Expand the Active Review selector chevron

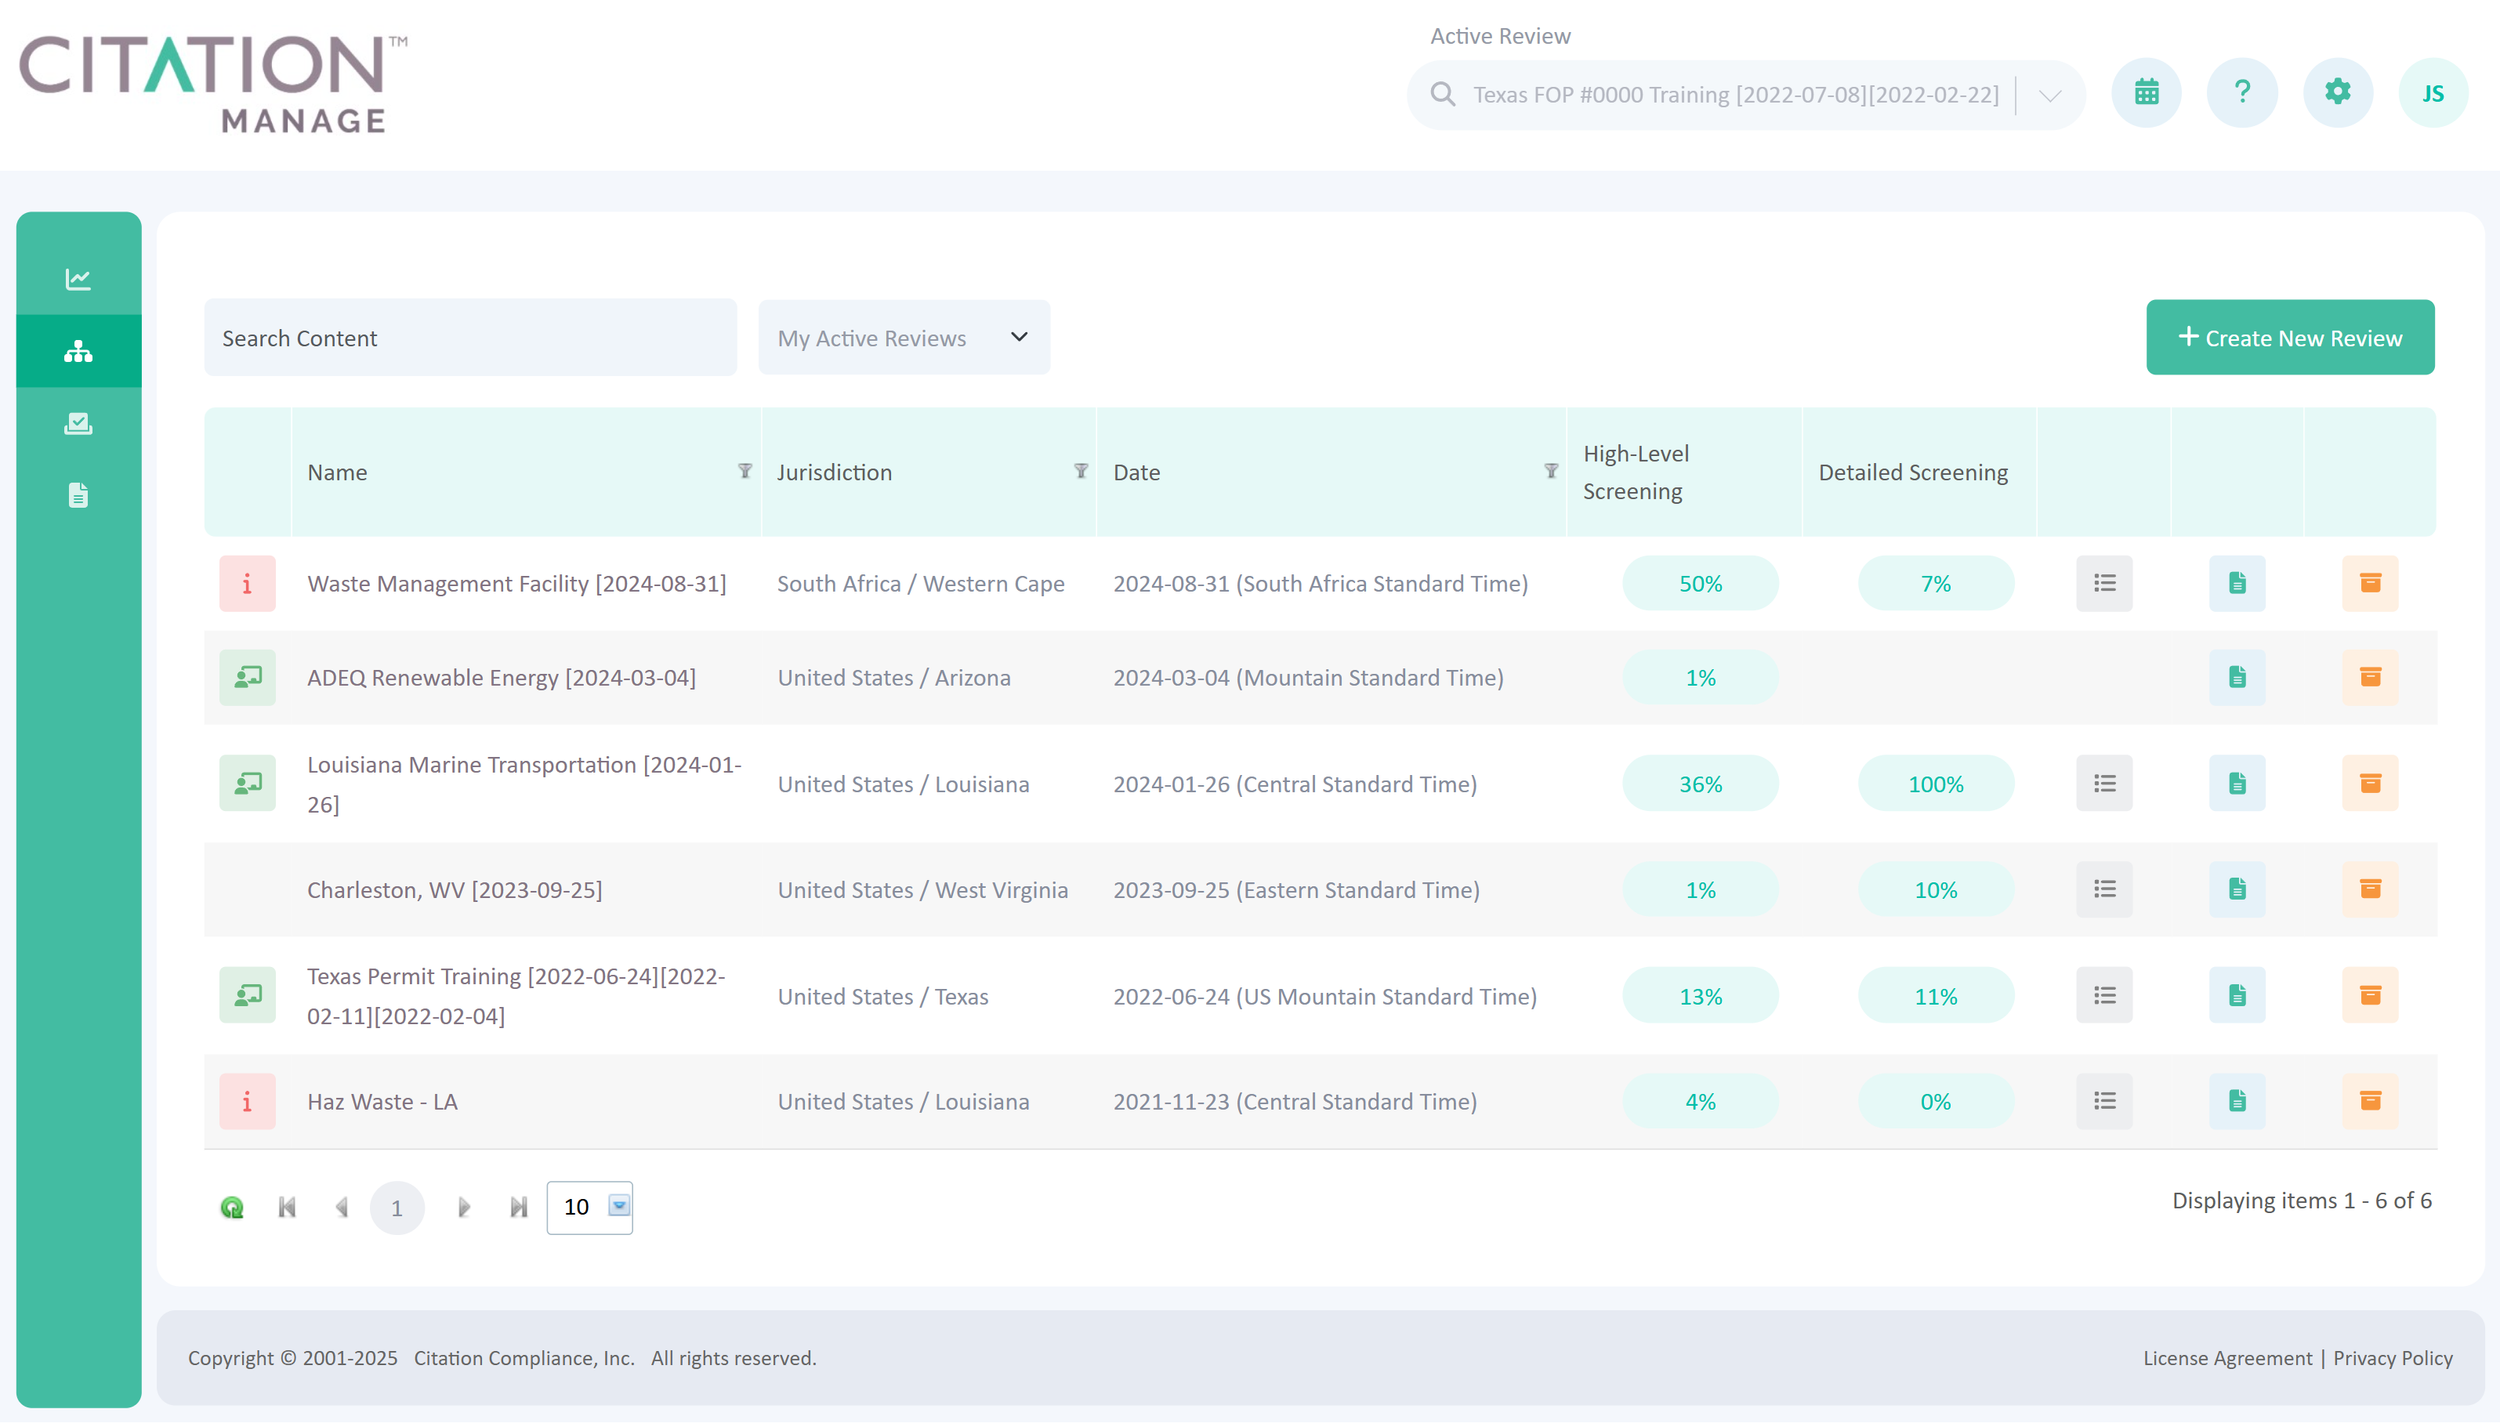(2050, 95)
